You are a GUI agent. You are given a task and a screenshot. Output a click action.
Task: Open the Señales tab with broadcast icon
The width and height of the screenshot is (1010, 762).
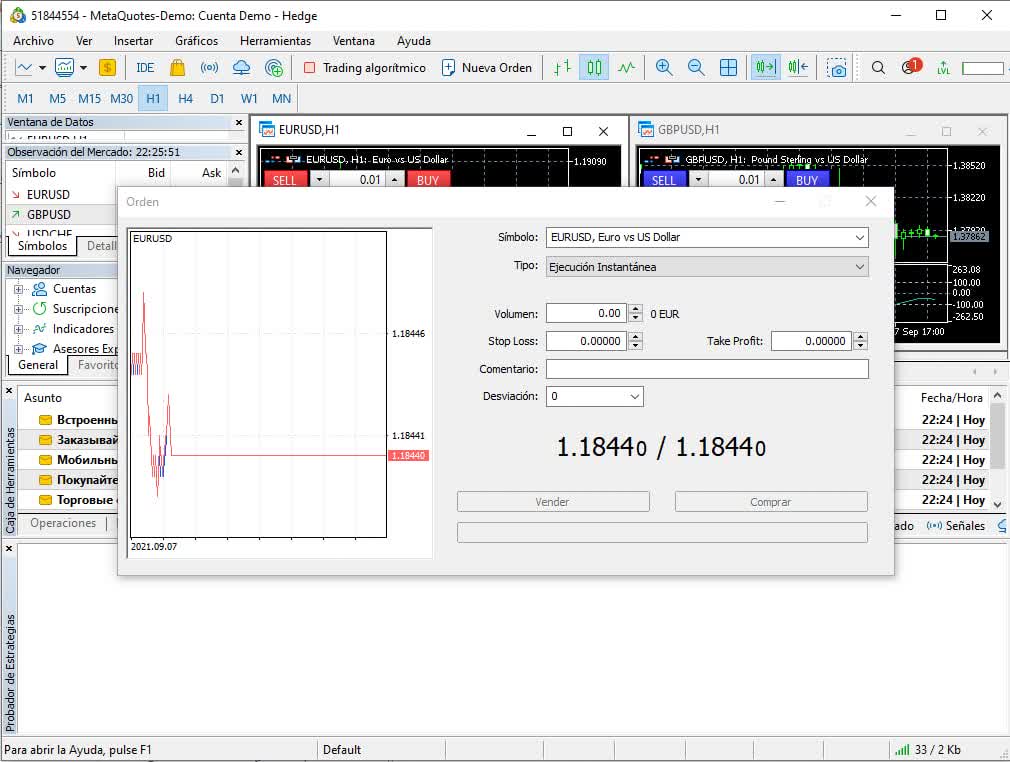point(956,526)
